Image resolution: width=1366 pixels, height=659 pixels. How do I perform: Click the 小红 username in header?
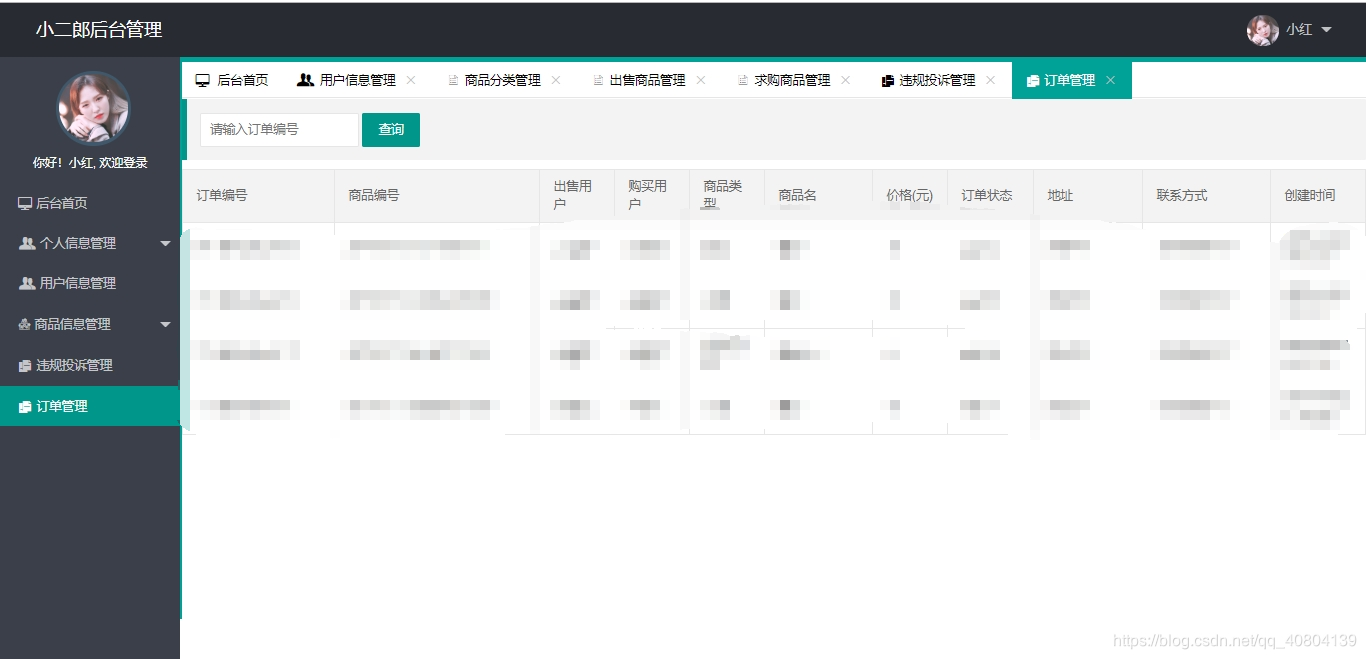(1299, 30)
